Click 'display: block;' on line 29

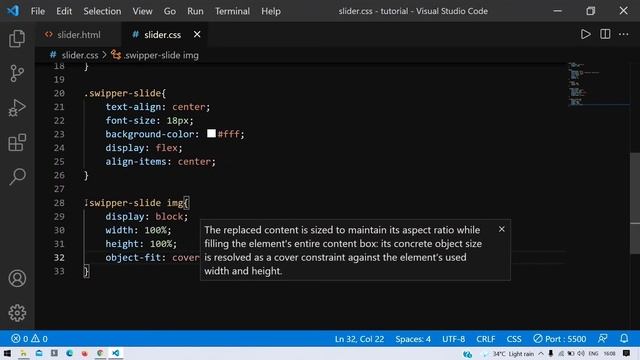tap(147, 216)
